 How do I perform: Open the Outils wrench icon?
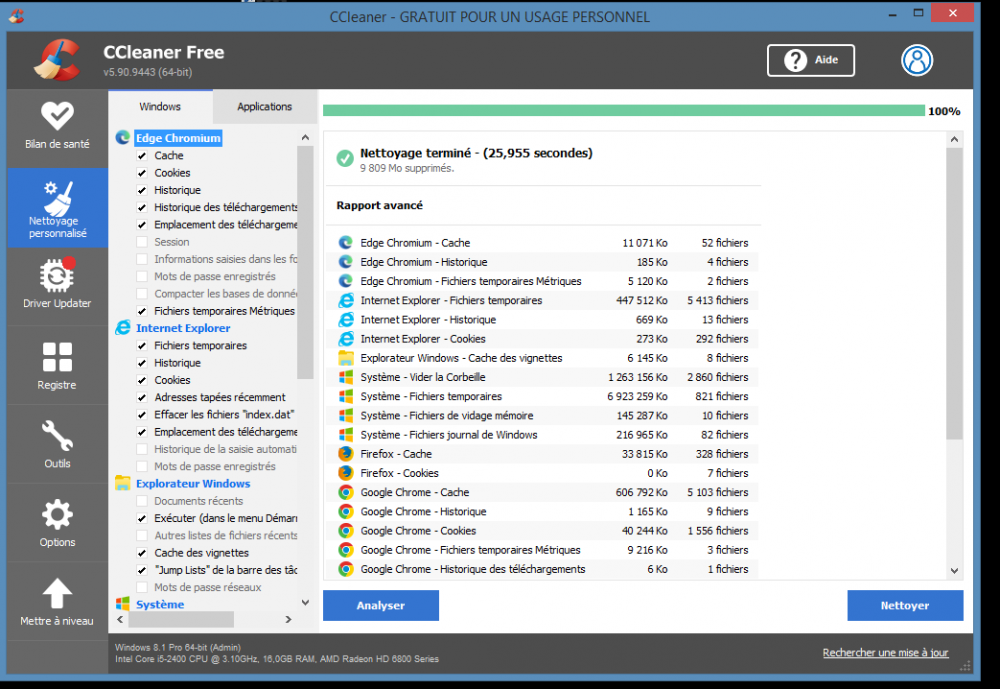point(57,435)
